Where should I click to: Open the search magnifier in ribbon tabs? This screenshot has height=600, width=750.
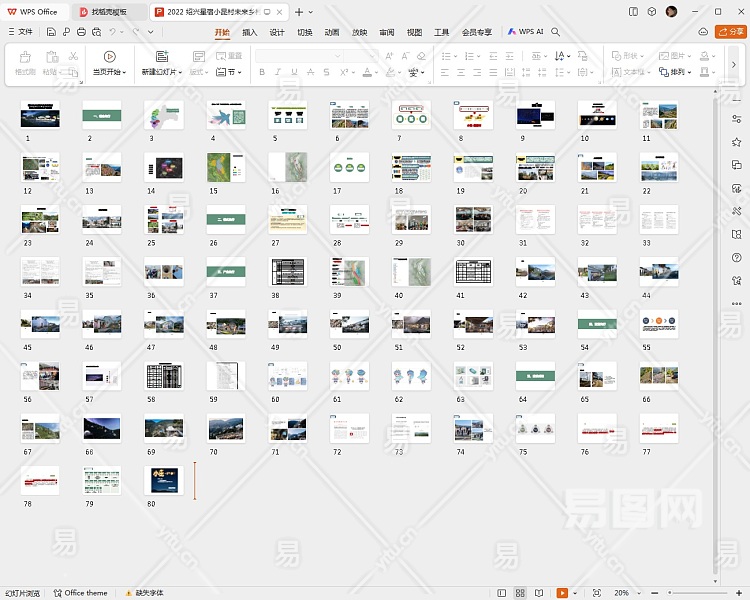[556, 32]
